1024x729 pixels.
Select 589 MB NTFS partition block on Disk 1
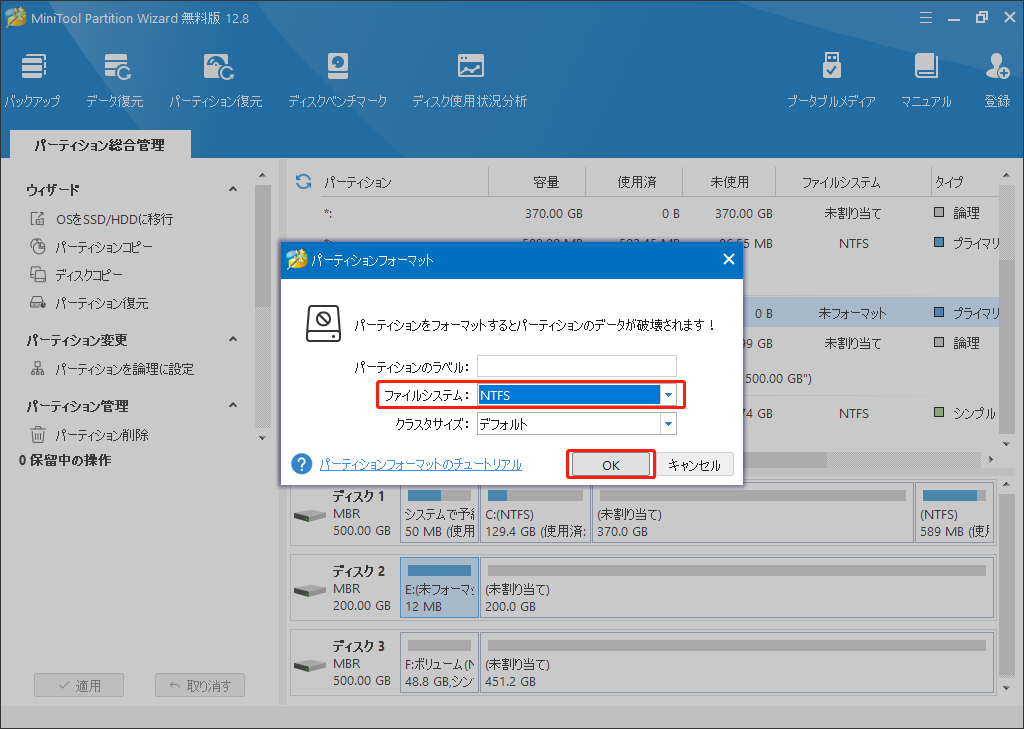click(x=954, y=513)
